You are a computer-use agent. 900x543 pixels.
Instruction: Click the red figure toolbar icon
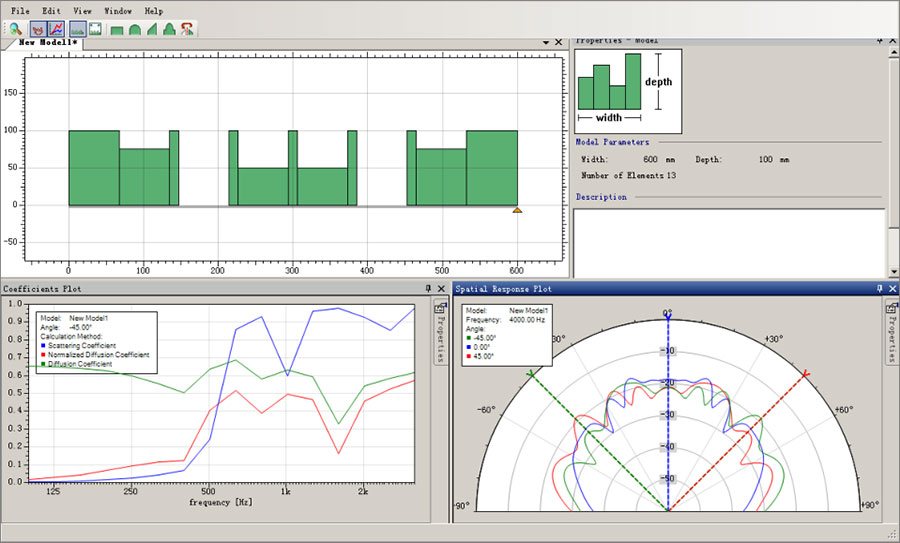(x=186, y=29)
